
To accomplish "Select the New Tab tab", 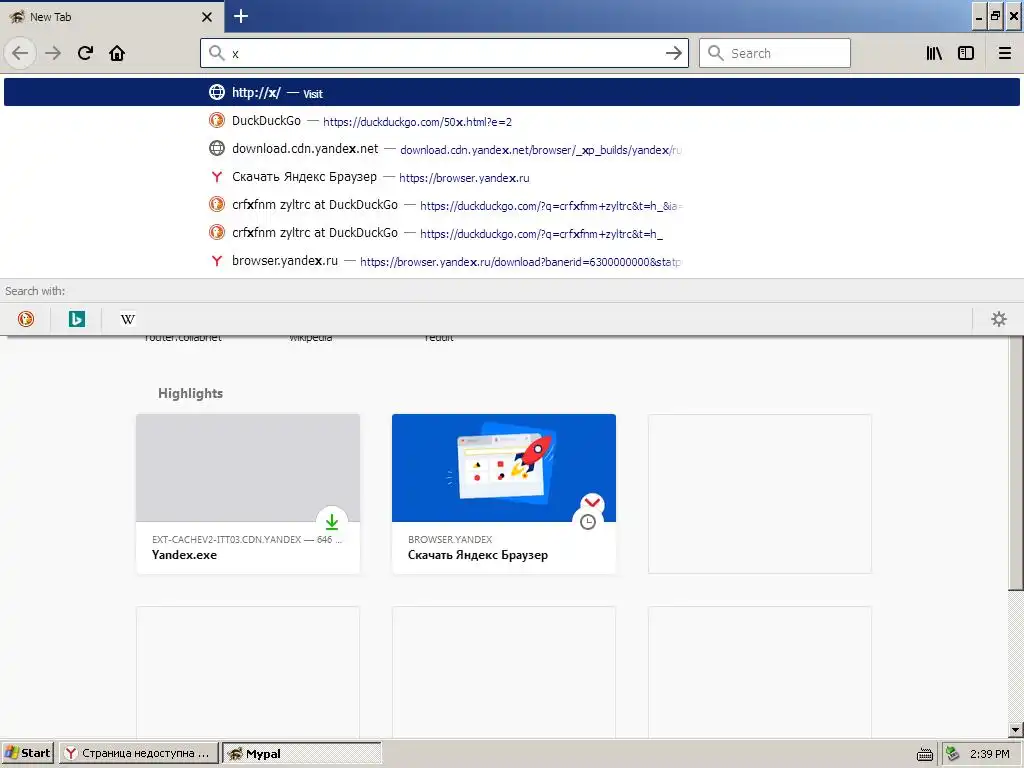I will 112,17.
